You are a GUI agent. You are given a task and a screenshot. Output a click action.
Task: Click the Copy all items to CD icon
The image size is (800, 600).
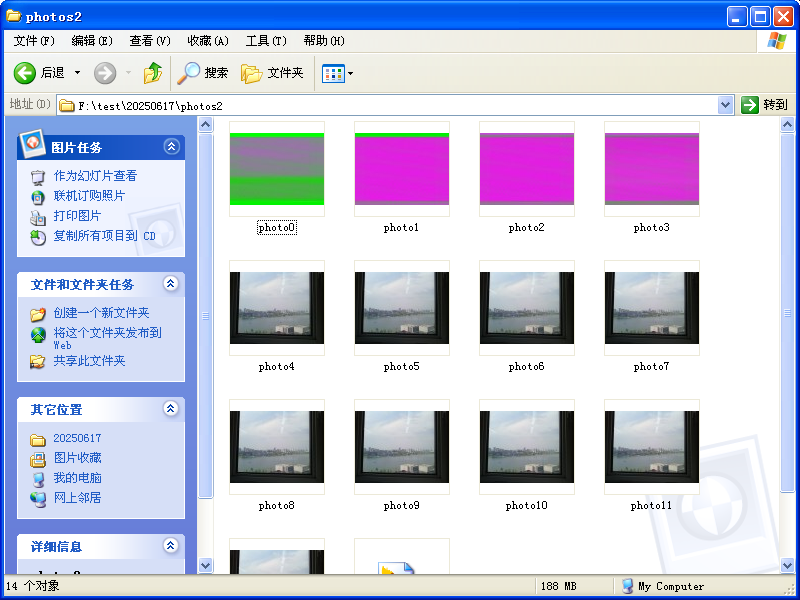point(38,237)
